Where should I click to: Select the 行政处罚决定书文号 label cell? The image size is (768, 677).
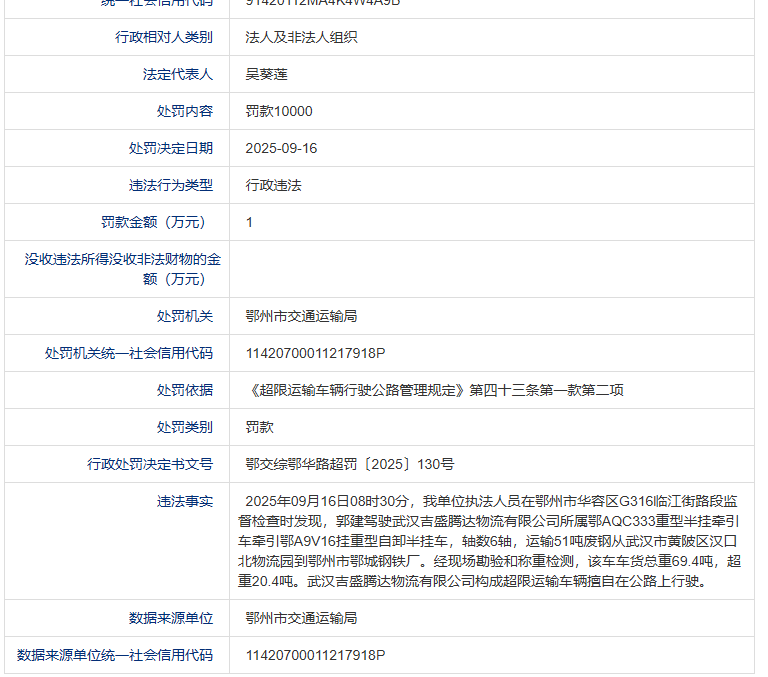pos(150,464)
